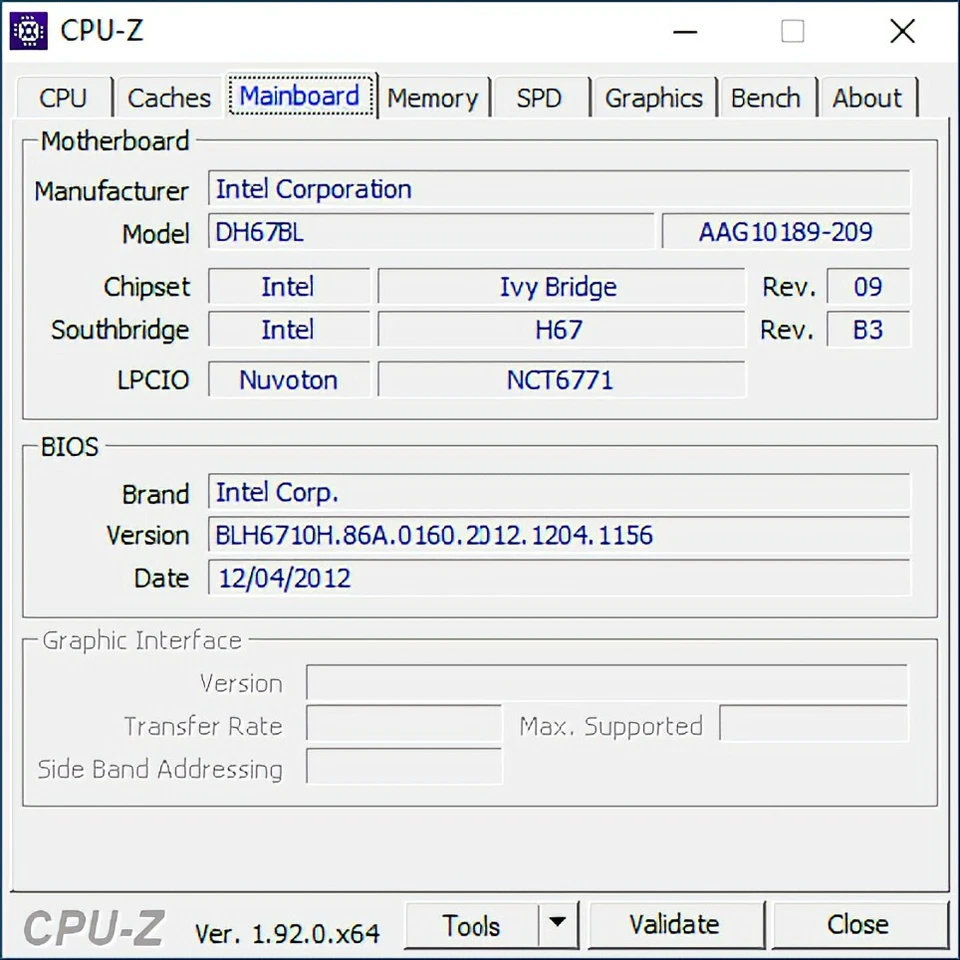Open the SPD tab
Image resolution: width=960 pixels, height=960 pixels.
coord(539,97)
